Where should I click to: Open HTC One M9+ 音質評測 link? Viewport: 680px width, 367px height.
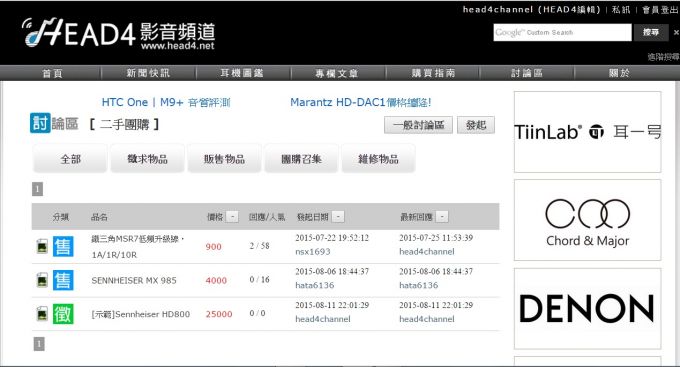(x=166, y=102)
